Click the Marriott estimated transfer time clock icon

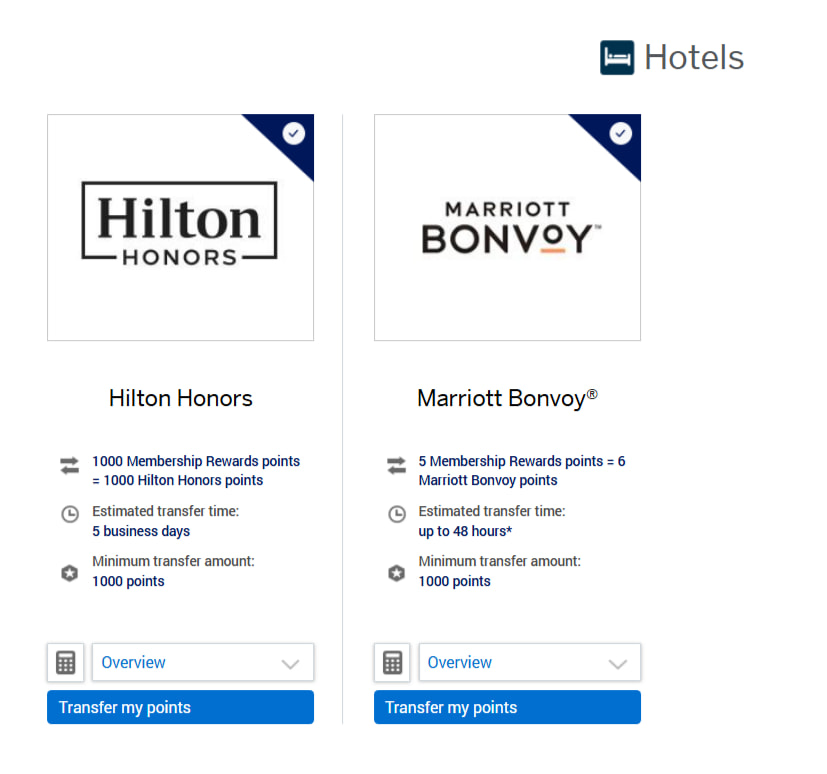coord(397,514)
